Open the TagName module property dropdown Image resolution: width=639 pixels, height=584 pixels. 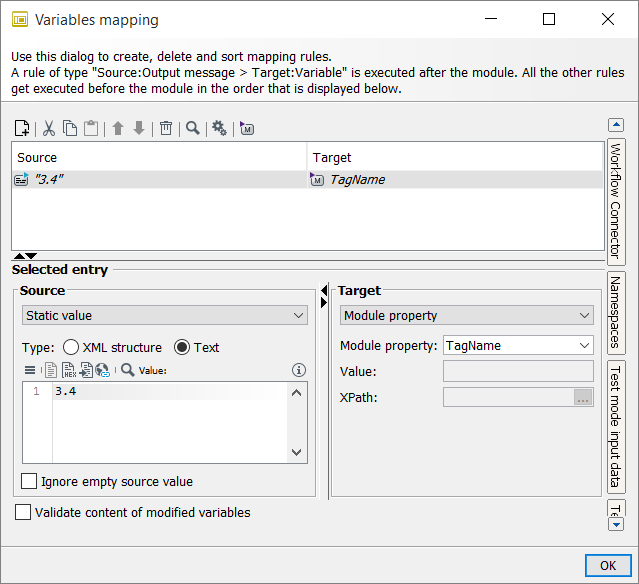point(518,345)
